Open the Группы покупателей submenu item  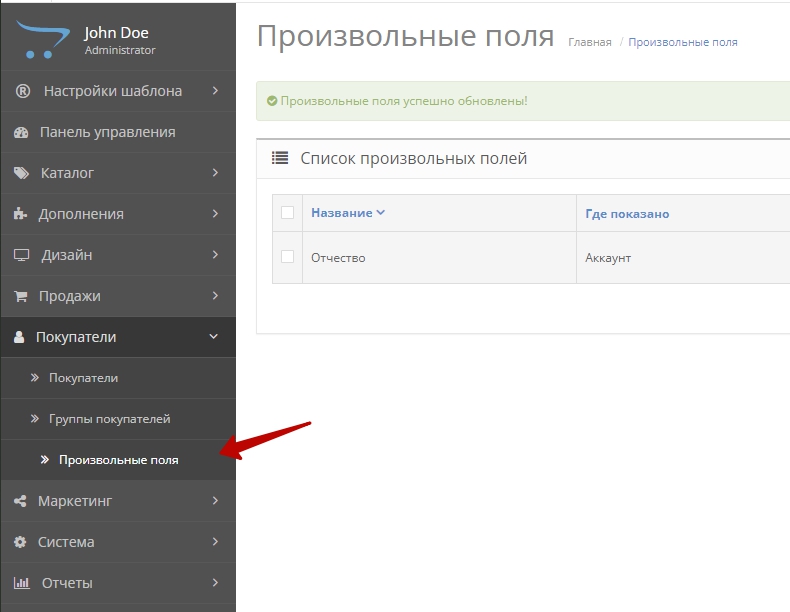click(118, 419)
